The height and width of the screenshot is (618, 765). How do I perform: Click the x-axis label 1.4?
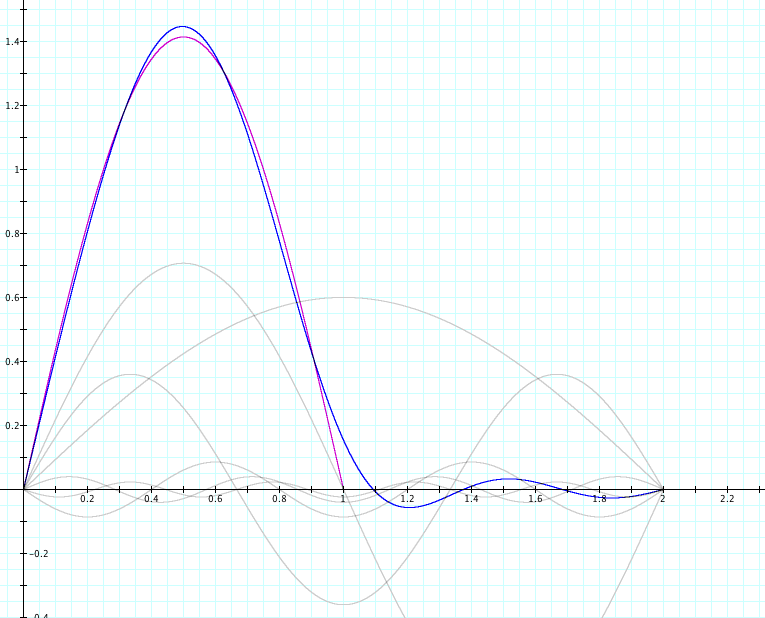point(471,498)
